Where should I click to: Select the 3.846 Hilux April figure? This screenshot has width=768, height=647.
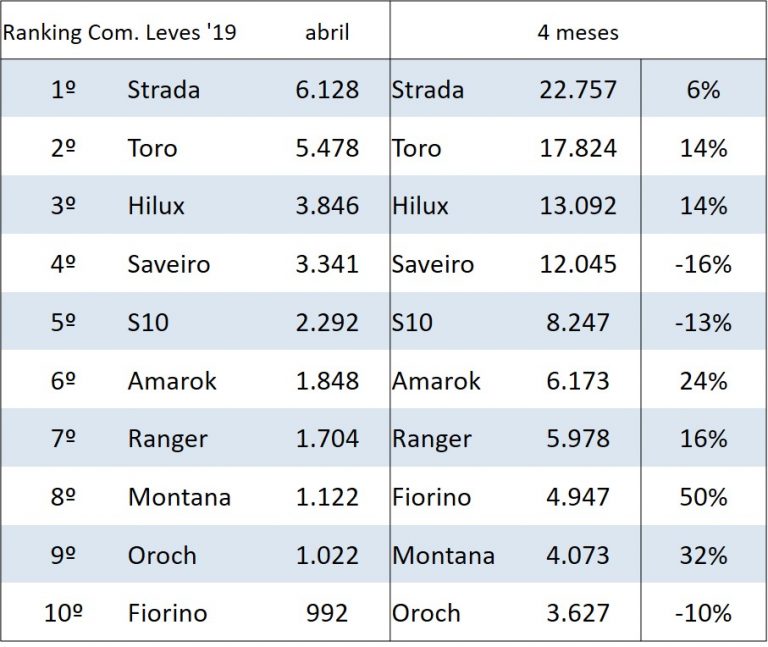[327, 206]
